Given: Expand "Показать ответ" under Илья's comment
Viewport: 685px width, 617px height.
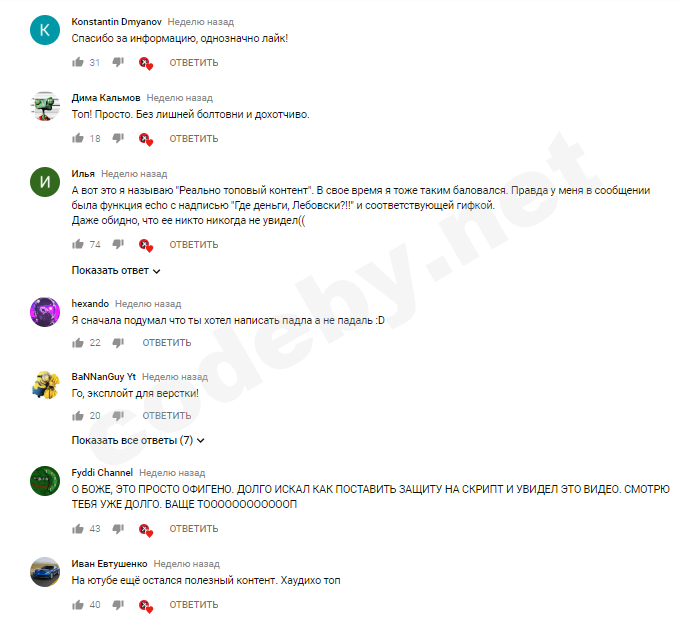Looking at the screenshot, I should [116, 270].
